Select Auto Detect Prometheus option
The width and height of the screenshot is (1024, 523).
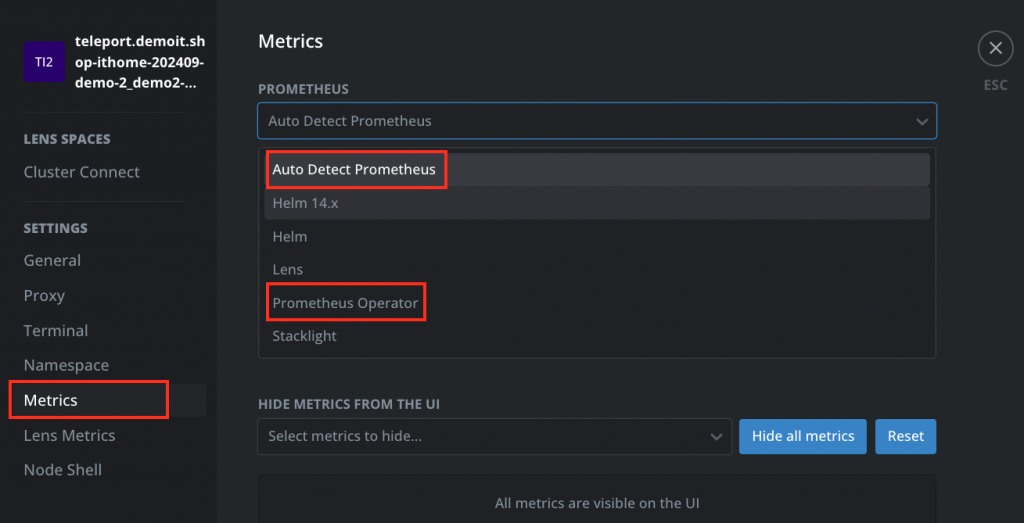354,170
